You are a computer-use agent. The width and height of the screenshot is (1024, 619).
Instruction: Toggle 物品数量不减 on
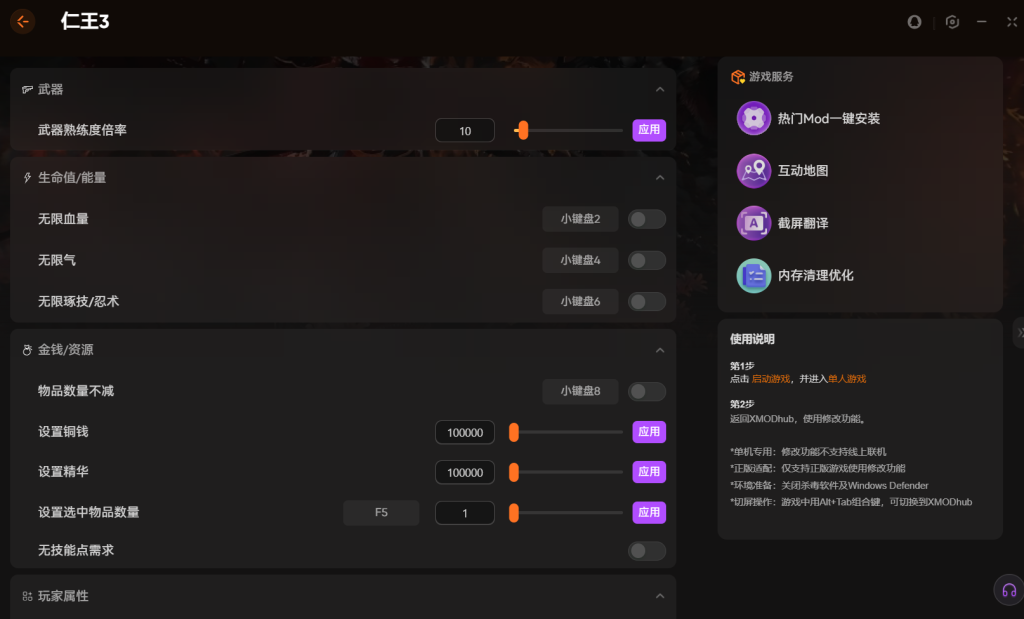pyautogui.click(x=646, y=391)
